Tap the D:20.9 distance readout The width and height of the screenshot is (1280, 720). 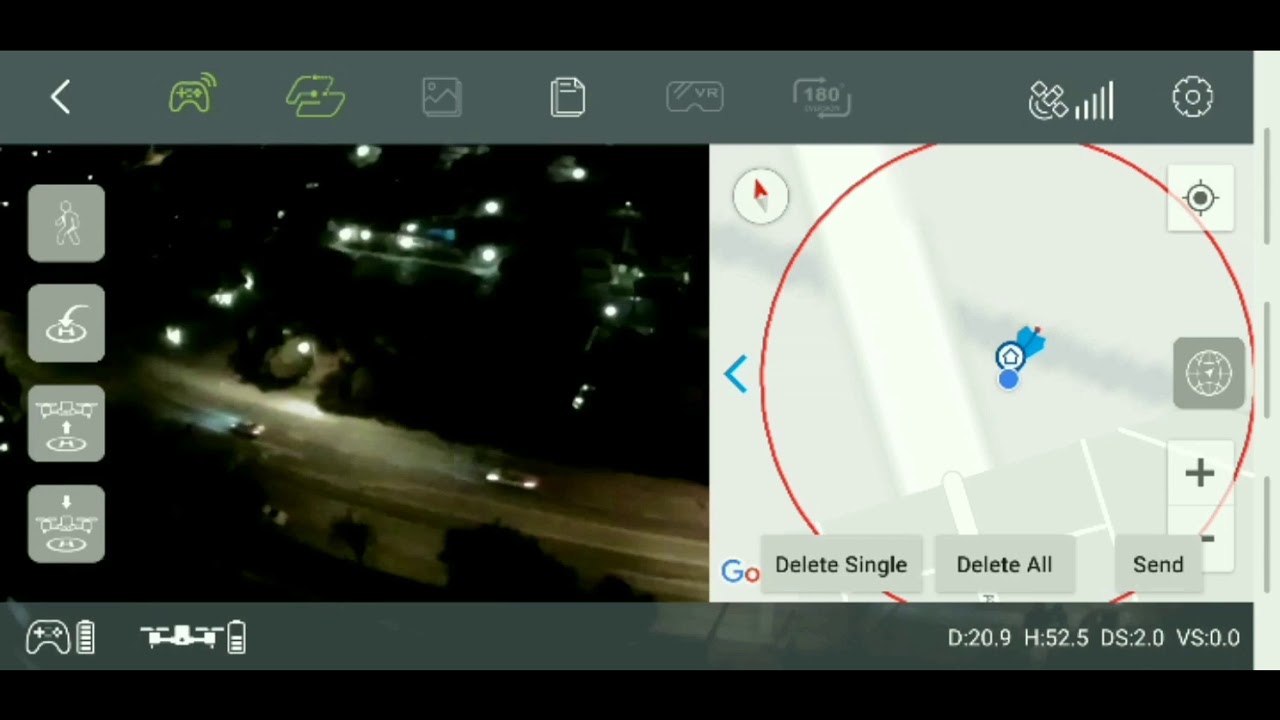pyautogui.click(x=979, y=638)
